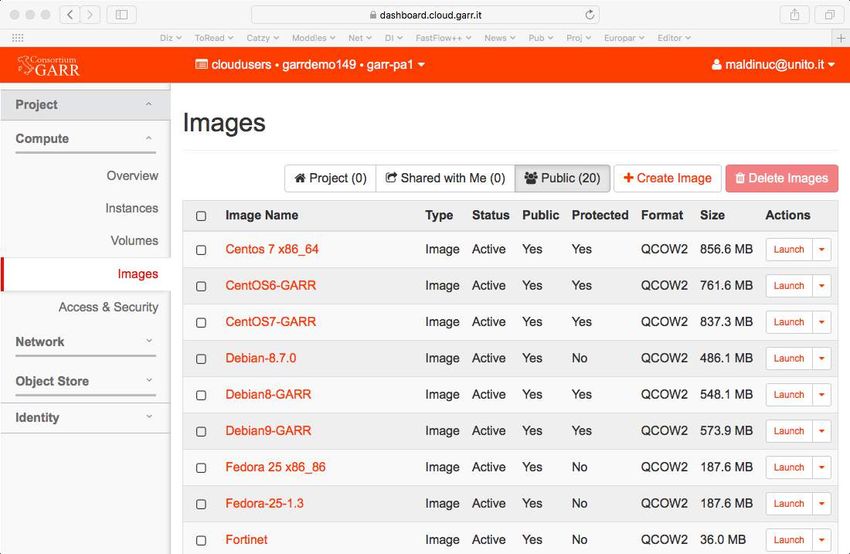Viewport: 850px width, 554px height.
Task: Open the Editor bookmarks folder
Action: click(674, 38)
